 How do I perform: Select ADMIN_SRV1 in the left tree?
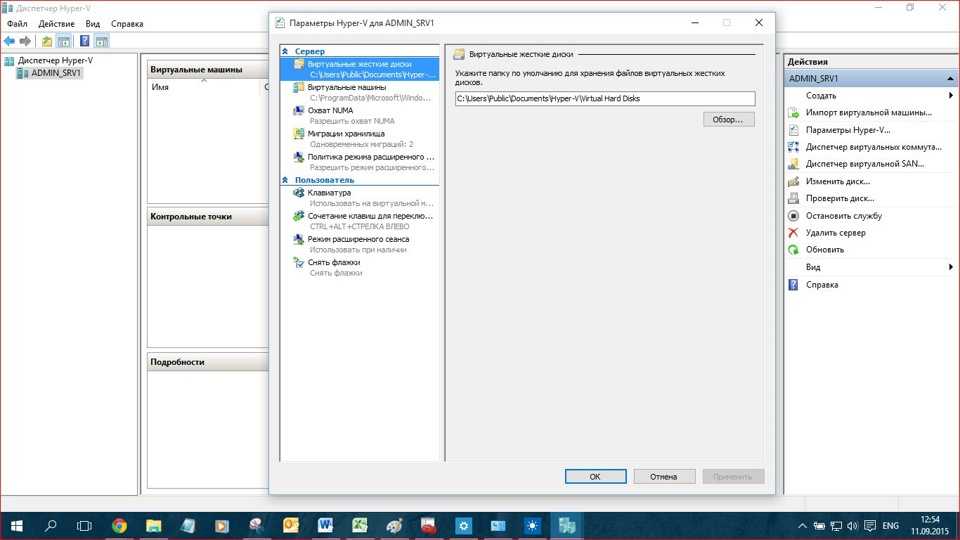point(56,73)
